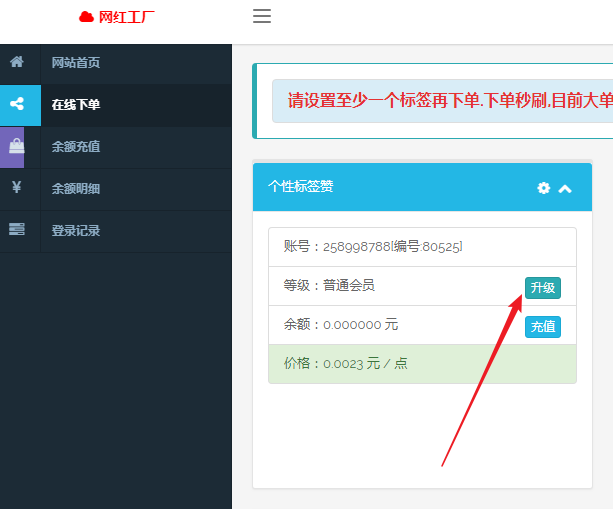
Task: Open the 网红工厂 site title link
Action: pyautogui.click(x=127, y=17)
